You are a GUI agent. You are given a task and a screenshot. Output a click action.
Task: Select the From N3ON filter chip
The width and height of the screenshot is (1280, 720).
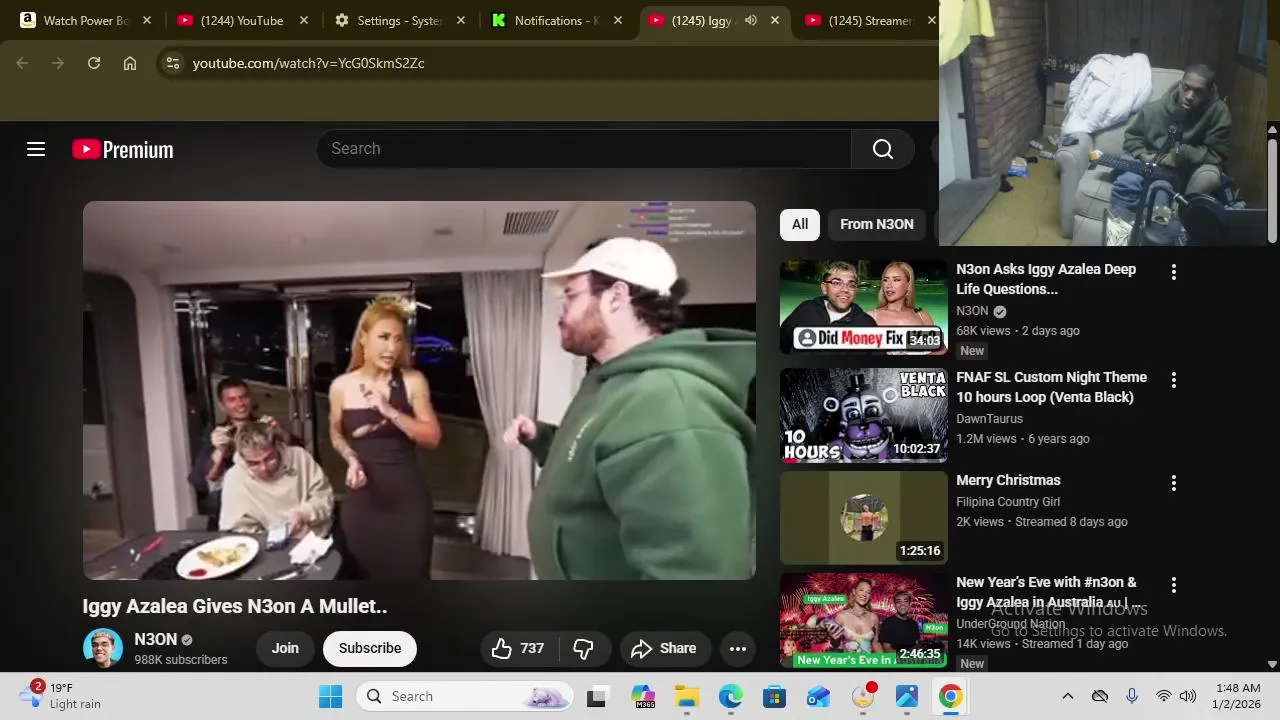[877, 224]
